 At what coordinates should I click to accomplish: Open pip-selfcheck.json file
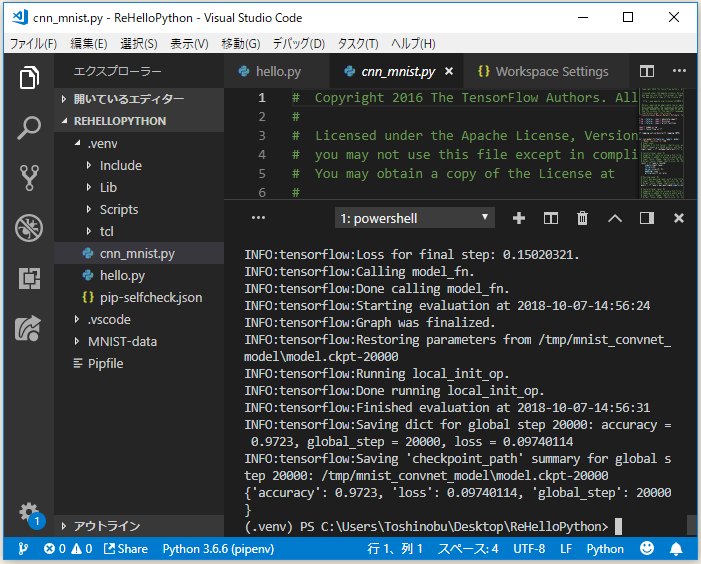[139, 297]
